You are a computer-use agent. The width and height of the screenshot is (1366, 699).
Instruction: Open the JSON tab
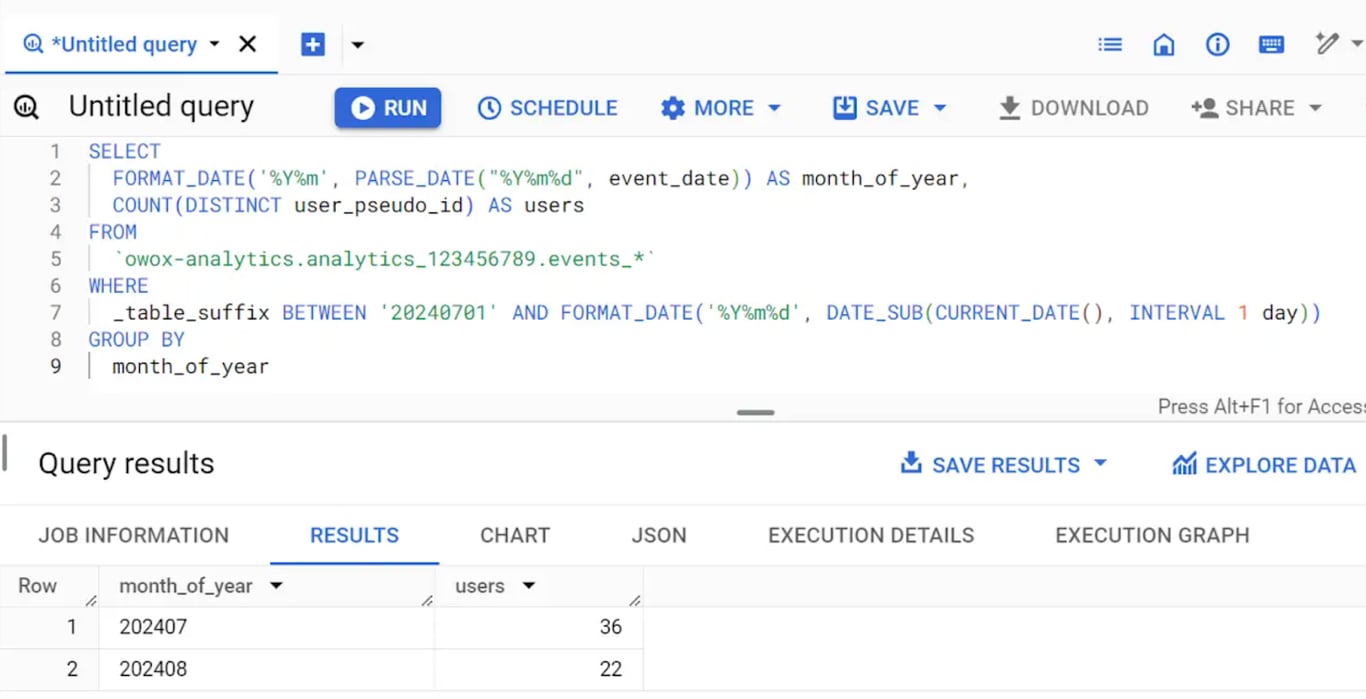[659, 535]
